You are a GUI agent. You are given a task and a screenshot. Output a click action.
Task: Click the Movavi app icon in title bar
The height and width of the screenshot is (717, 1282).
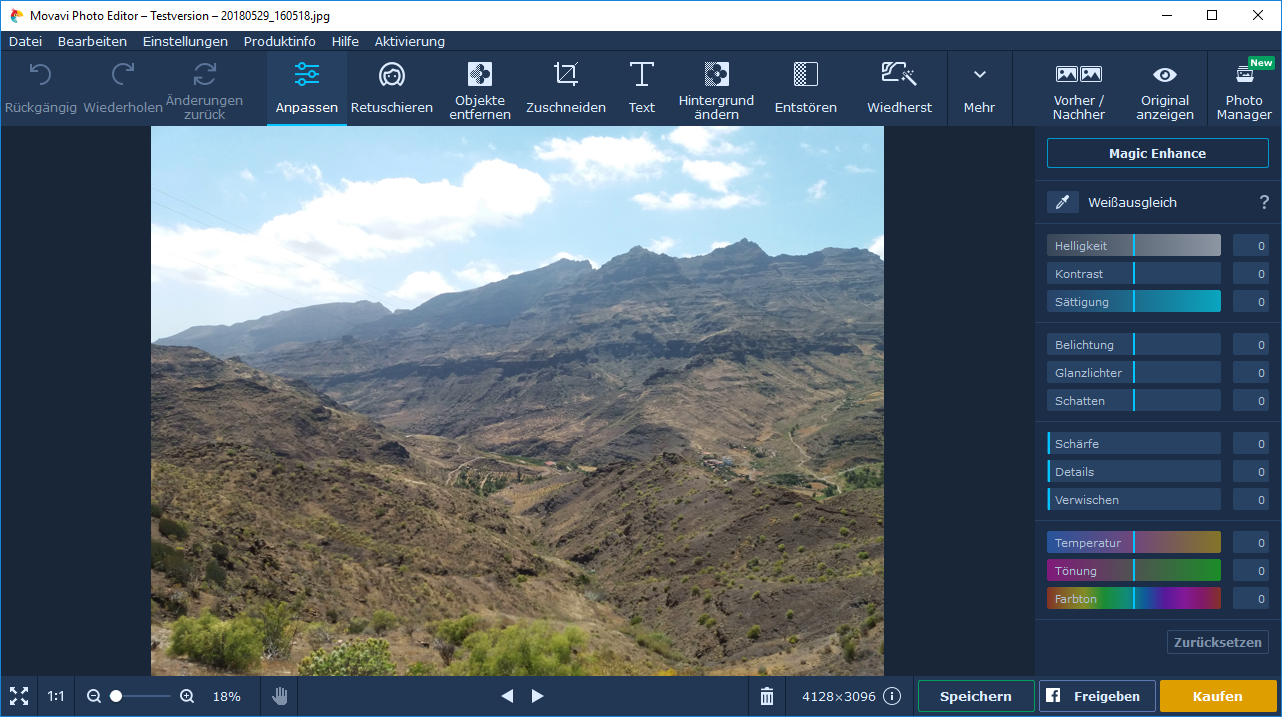point(17,15)
